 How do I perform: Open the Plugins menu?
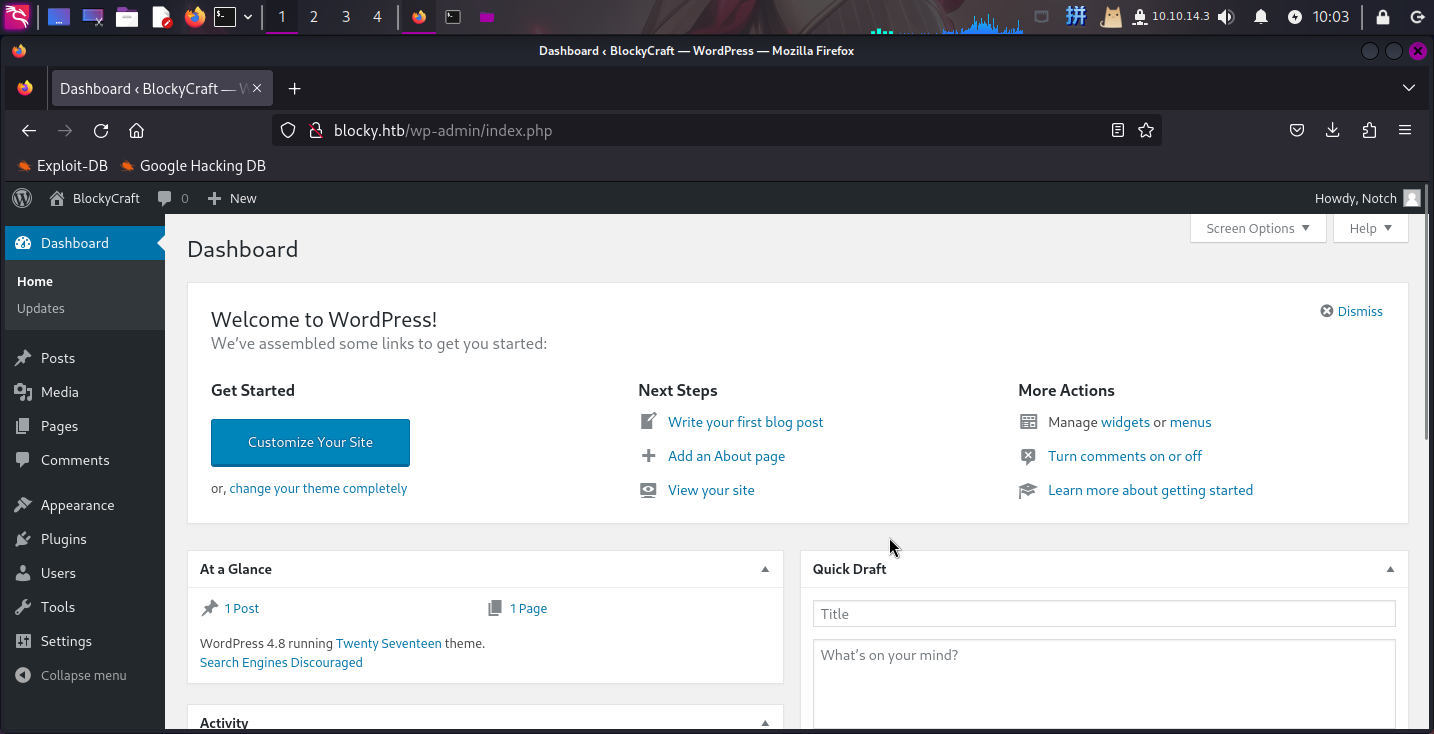[x=63, y=539]
